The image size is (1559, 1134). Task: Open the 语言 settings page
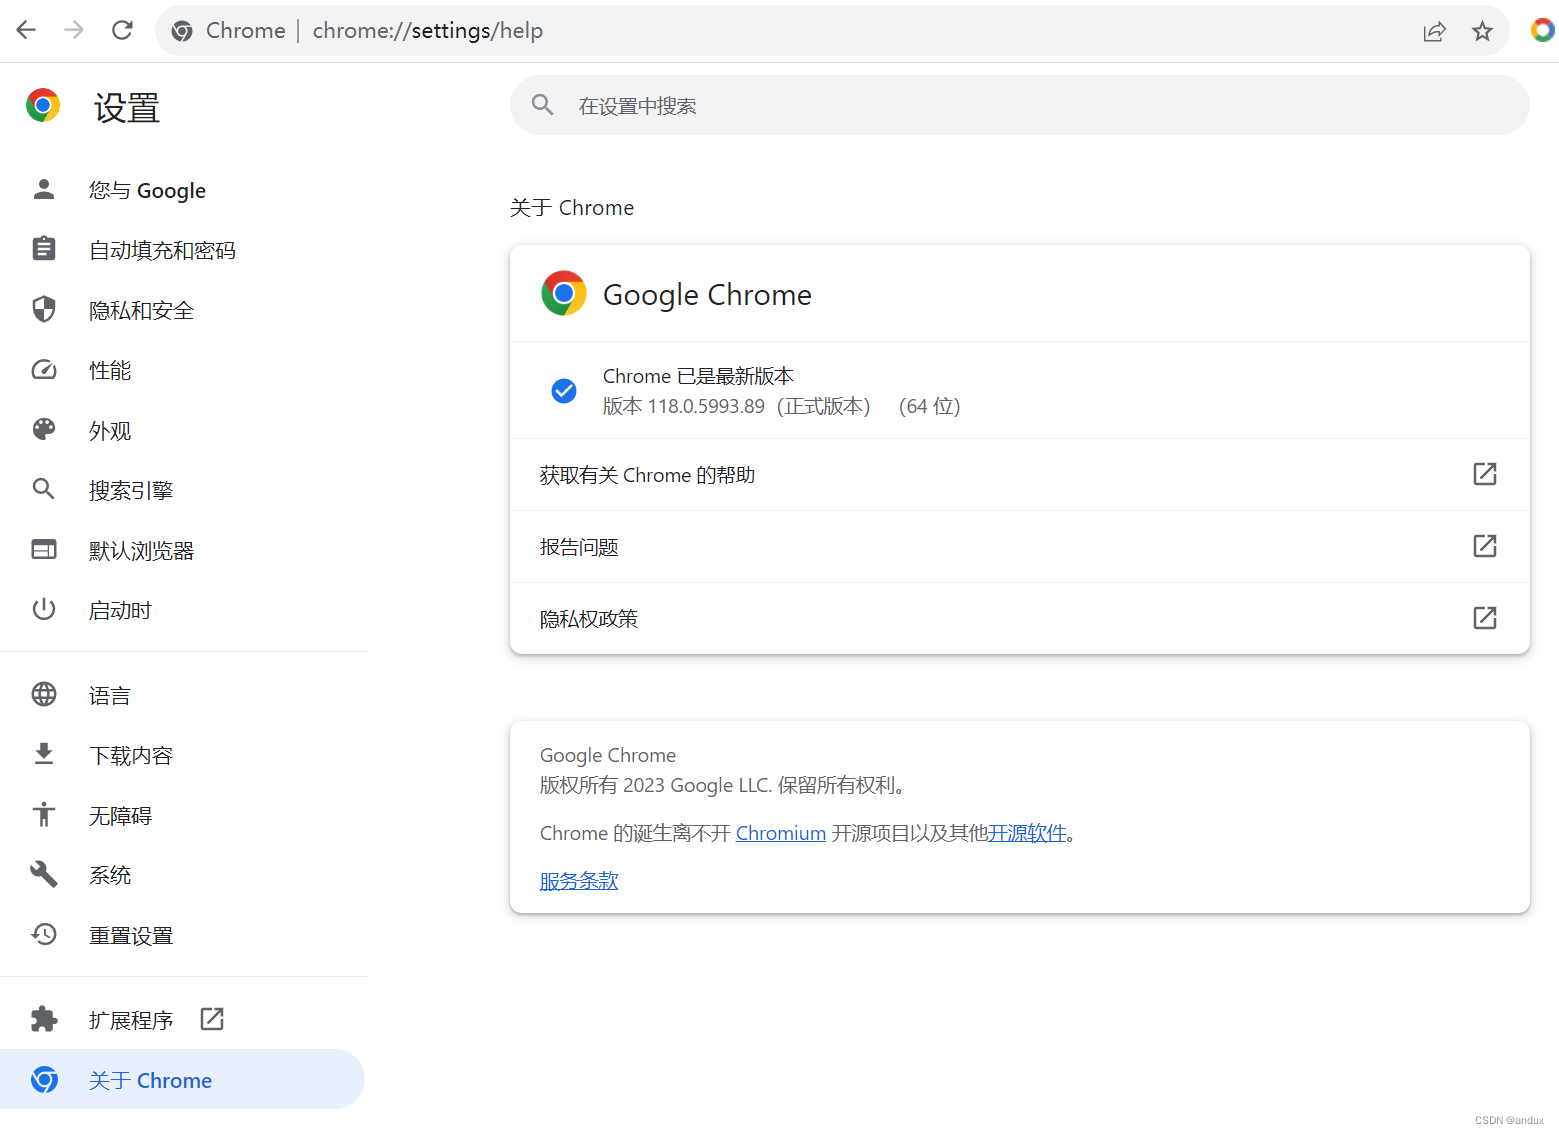click(x=184, y=695)
